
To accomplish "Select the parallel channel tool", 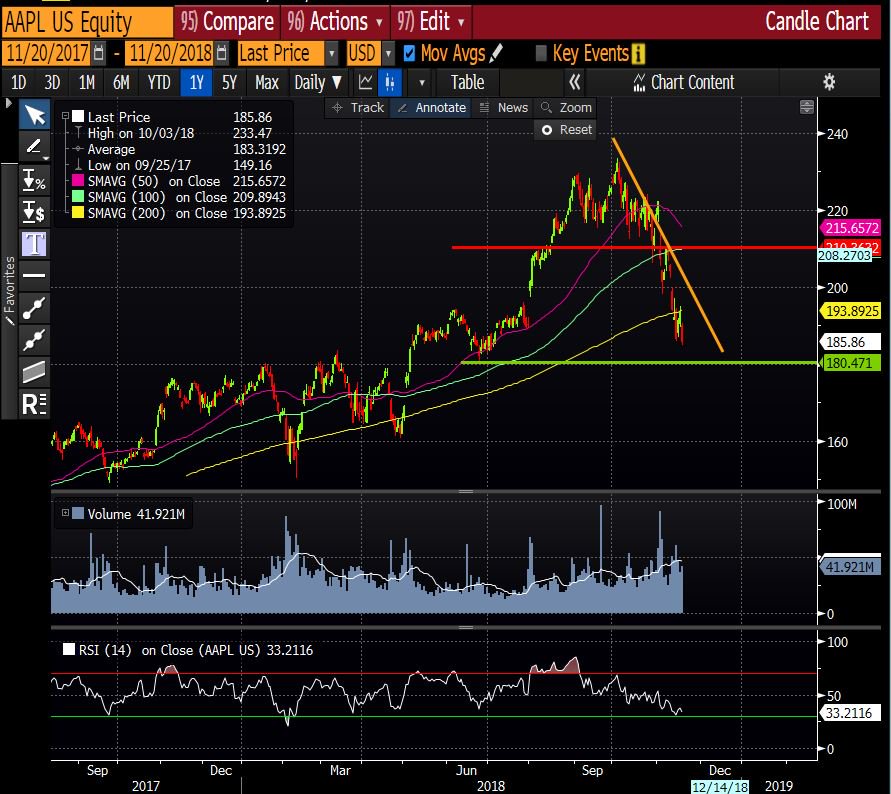I will (34, 372).
